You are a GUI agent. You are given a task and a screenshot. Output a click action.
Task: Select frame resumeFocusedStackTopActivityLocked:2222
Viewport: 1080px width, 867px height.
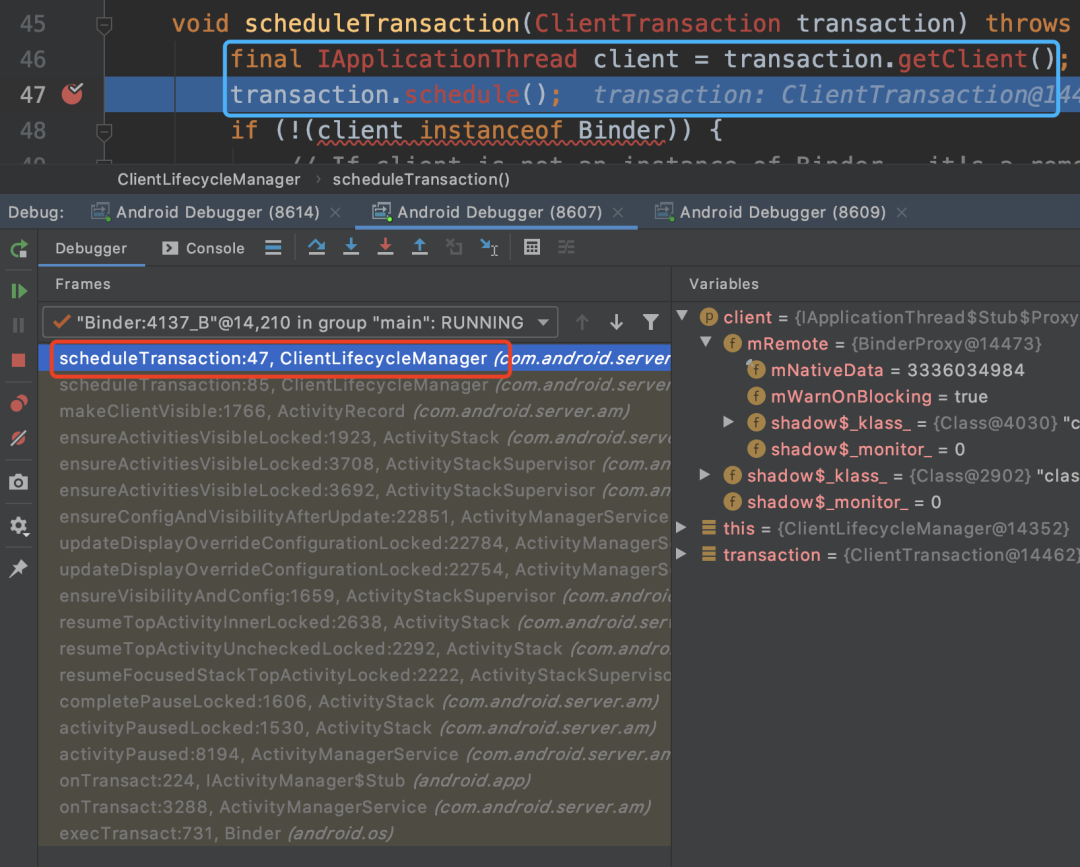(x=355, y=675)
